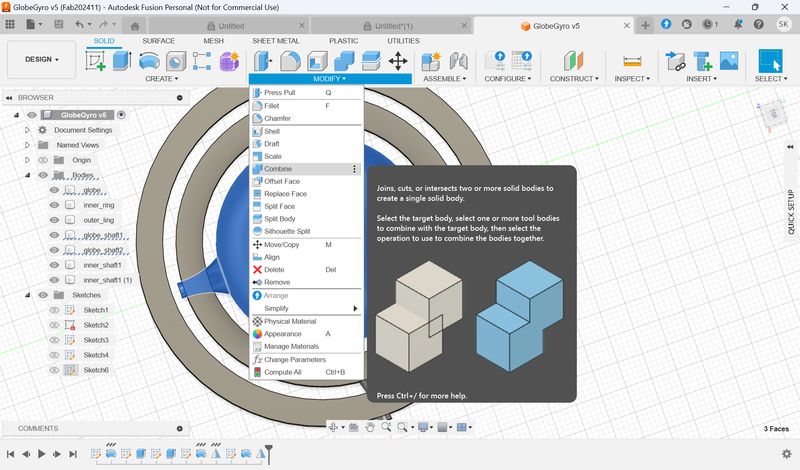Switch to the SURFACE tab
The image size is (800, 470).
tap(158, 41)
